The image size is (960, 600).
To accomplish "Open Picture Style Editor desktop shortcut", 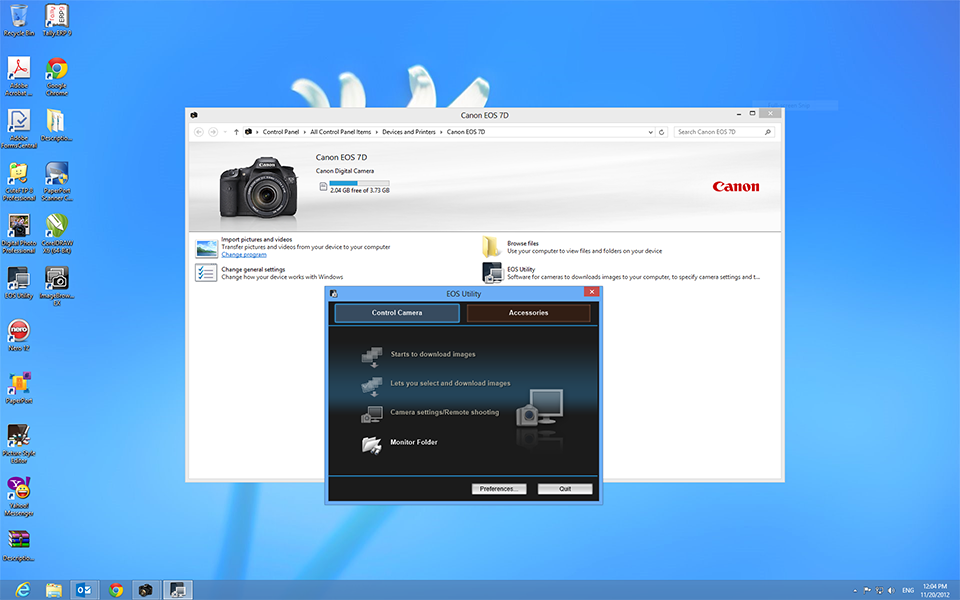I will coord(18,437).
